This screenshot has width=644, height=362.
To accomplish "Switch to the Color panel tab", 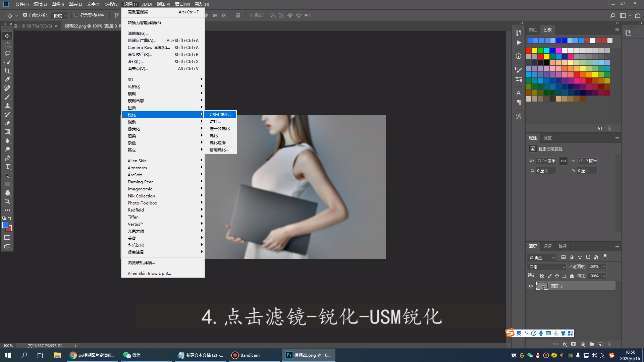I will coord(533,30).
